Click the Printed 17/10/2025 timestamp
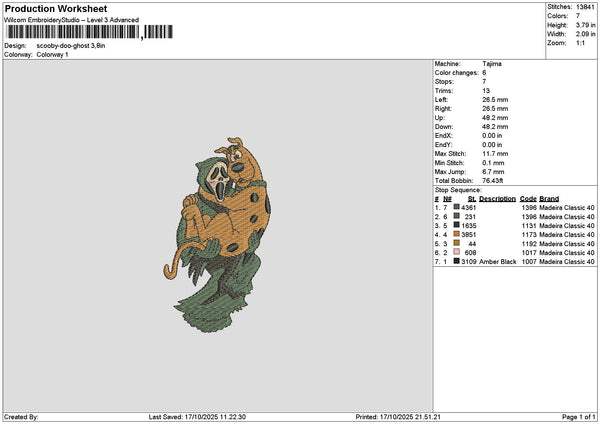This screenshot has width=600, height=424. [x=398, y=417]
